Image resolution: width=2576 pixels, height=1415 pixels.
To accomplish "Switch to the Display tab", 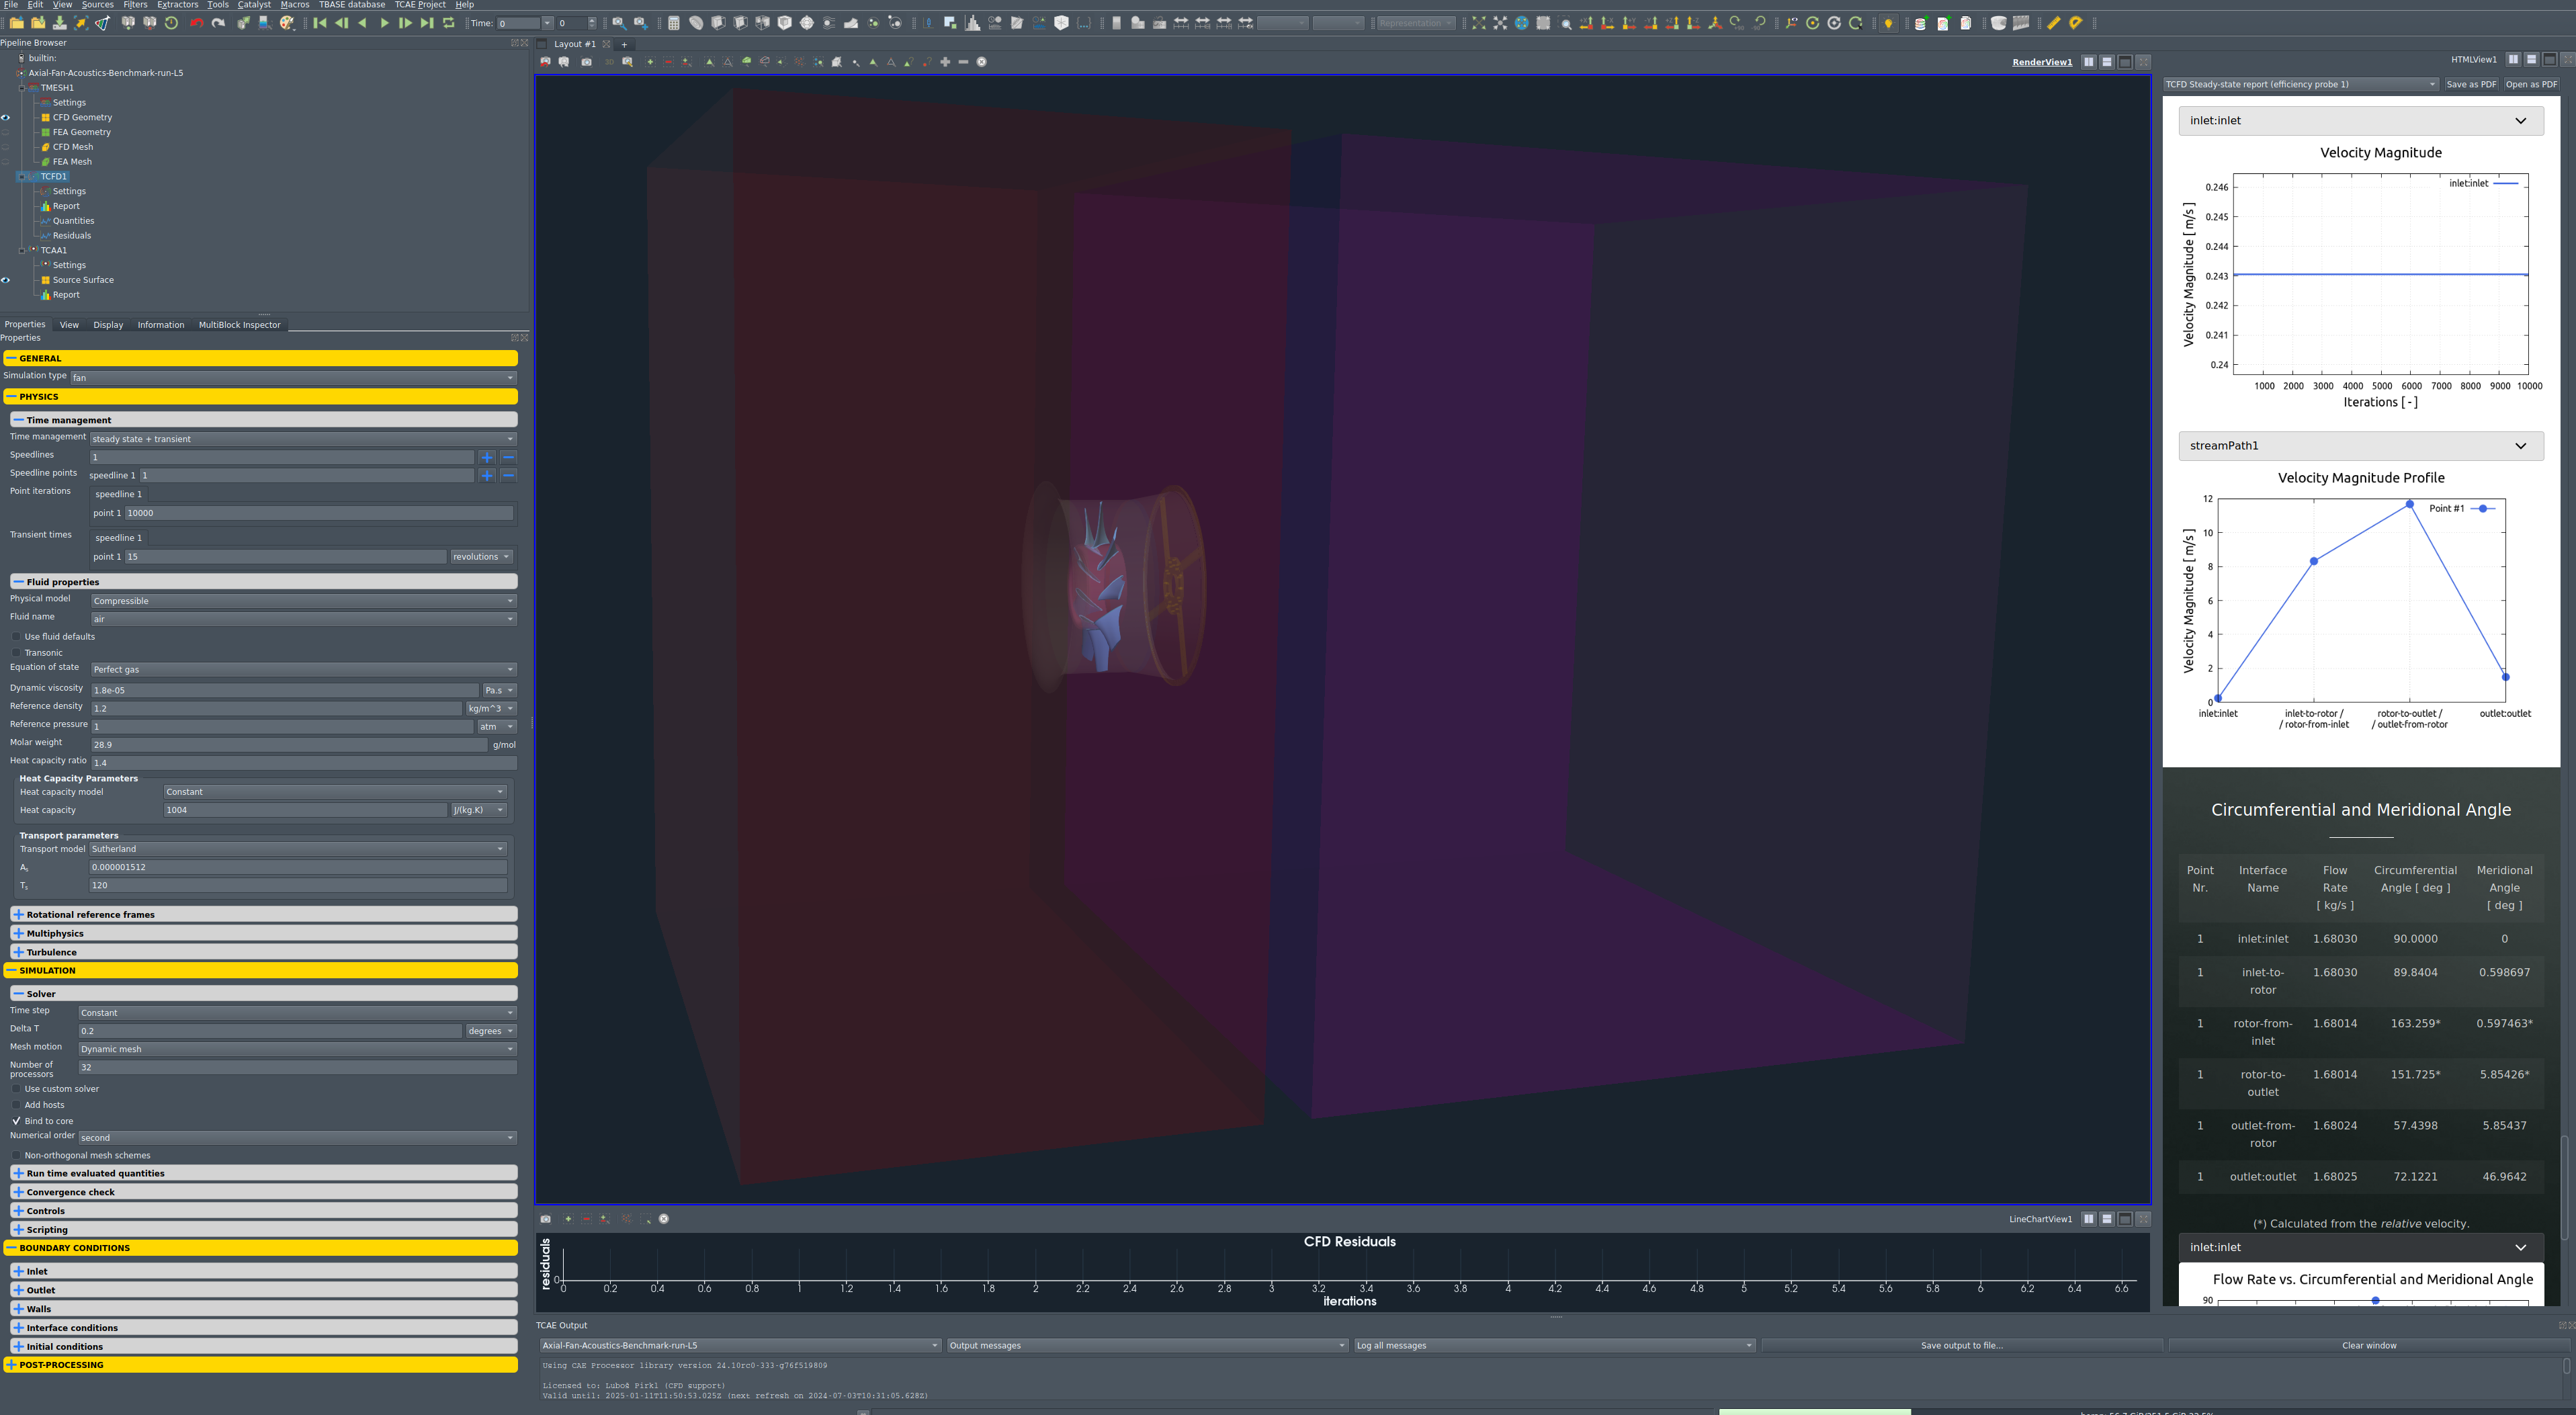I will [x=108, y=325].
